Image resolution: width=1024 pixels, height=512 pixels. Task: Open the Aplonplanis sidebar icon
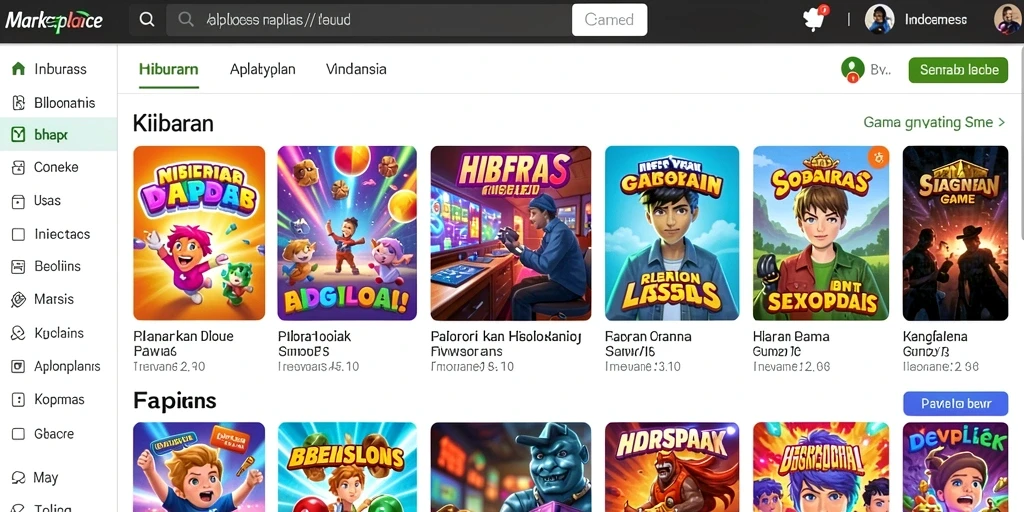pyautogui.click(x=18, y=367)
